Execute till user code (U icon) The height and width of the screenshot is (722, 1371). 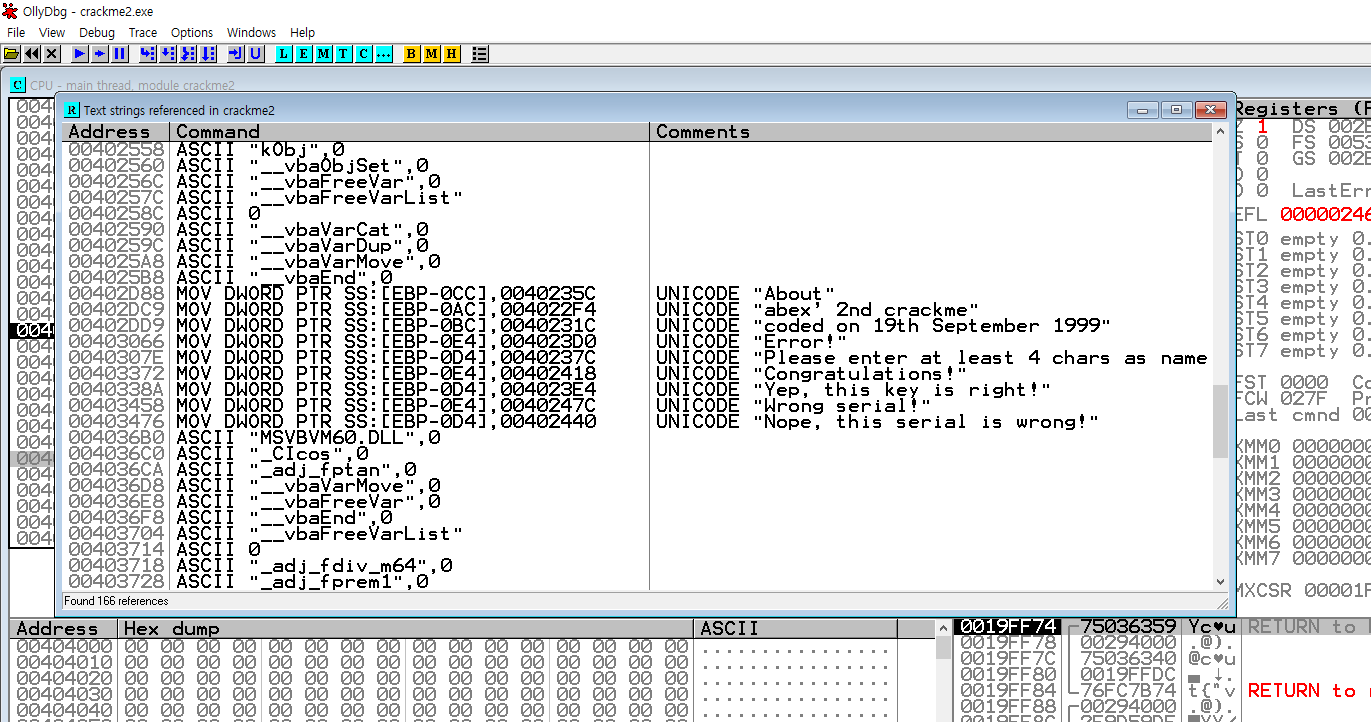[x=256, y=53]
